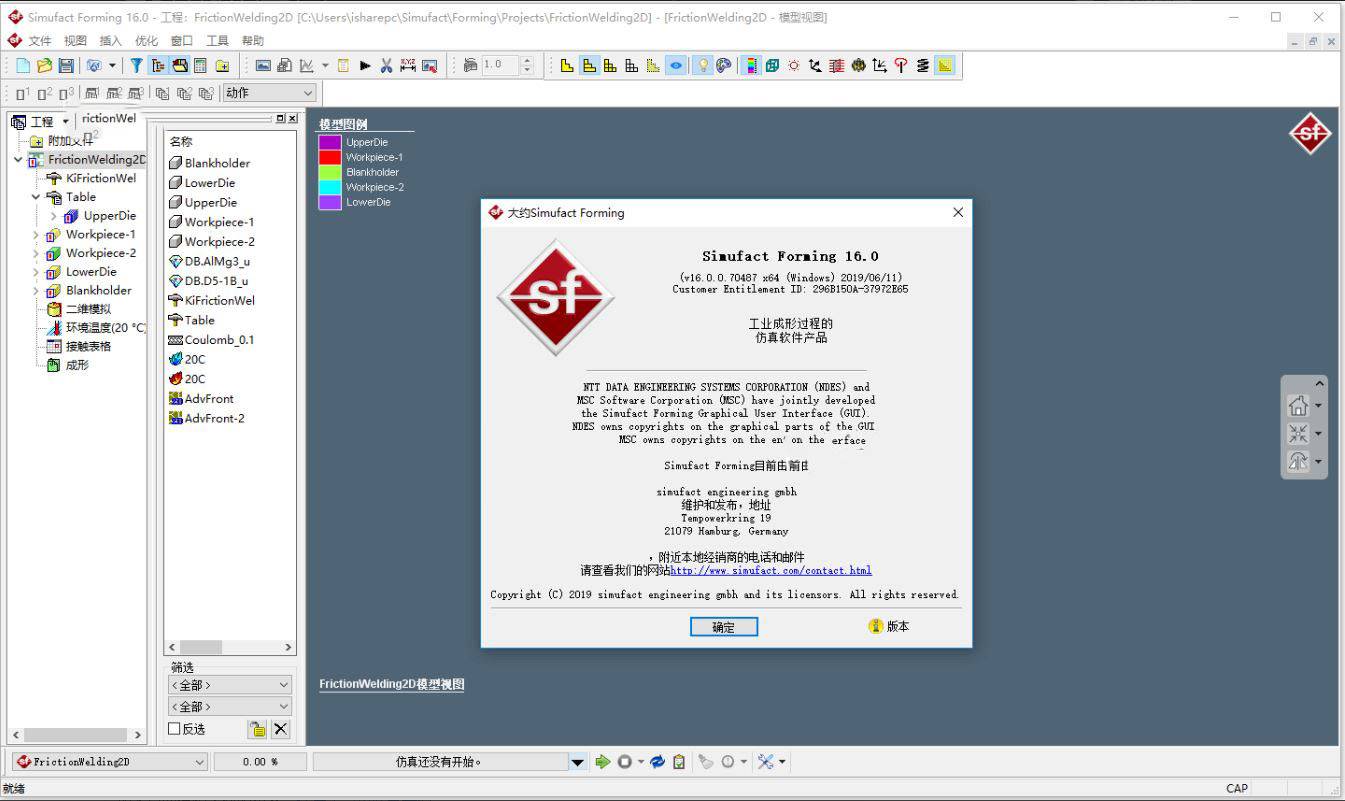Click the scissors cut icon

click(x=386, y=65)
